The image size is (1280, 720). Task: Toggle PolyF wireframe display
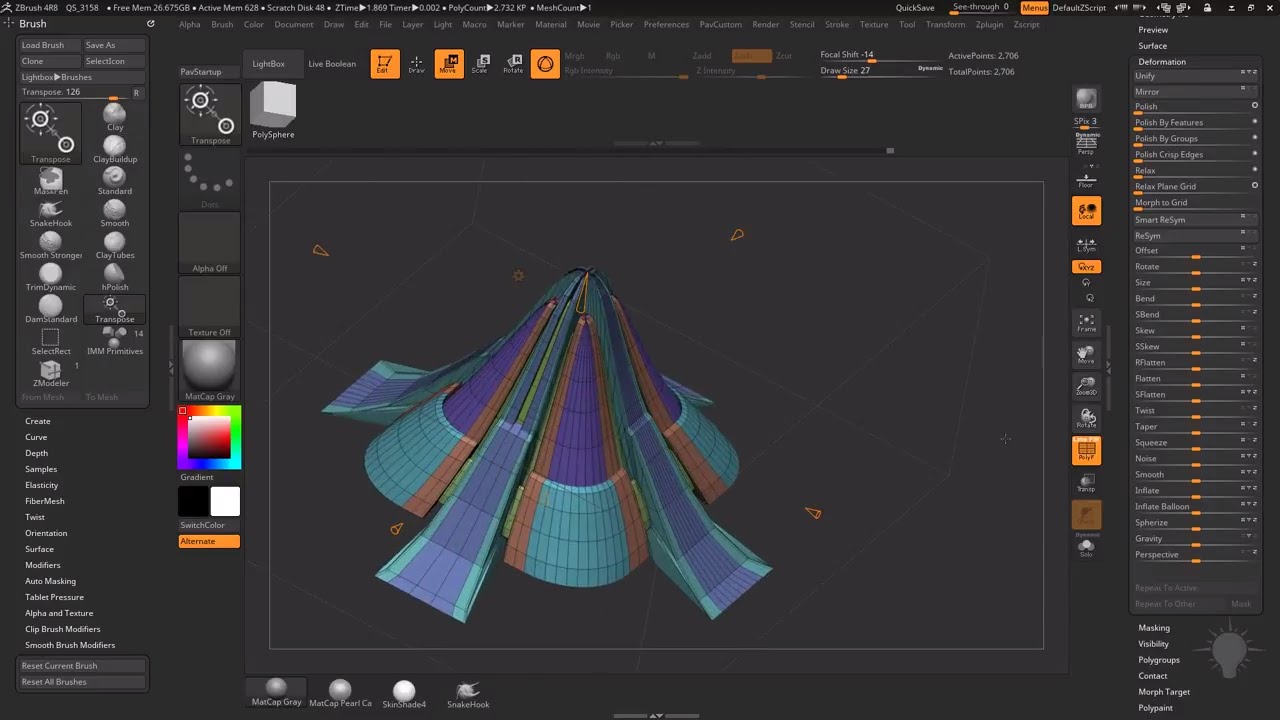click(x=1086, y=451)
